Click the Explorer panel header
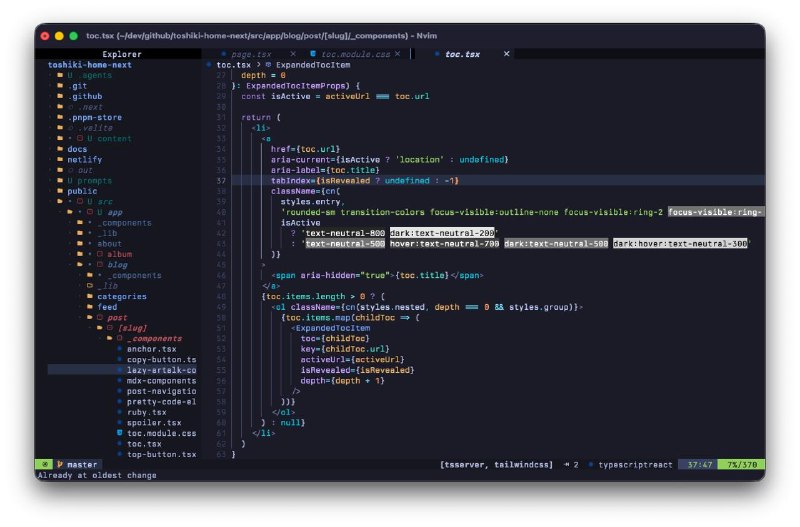 (x=121, y=54)
